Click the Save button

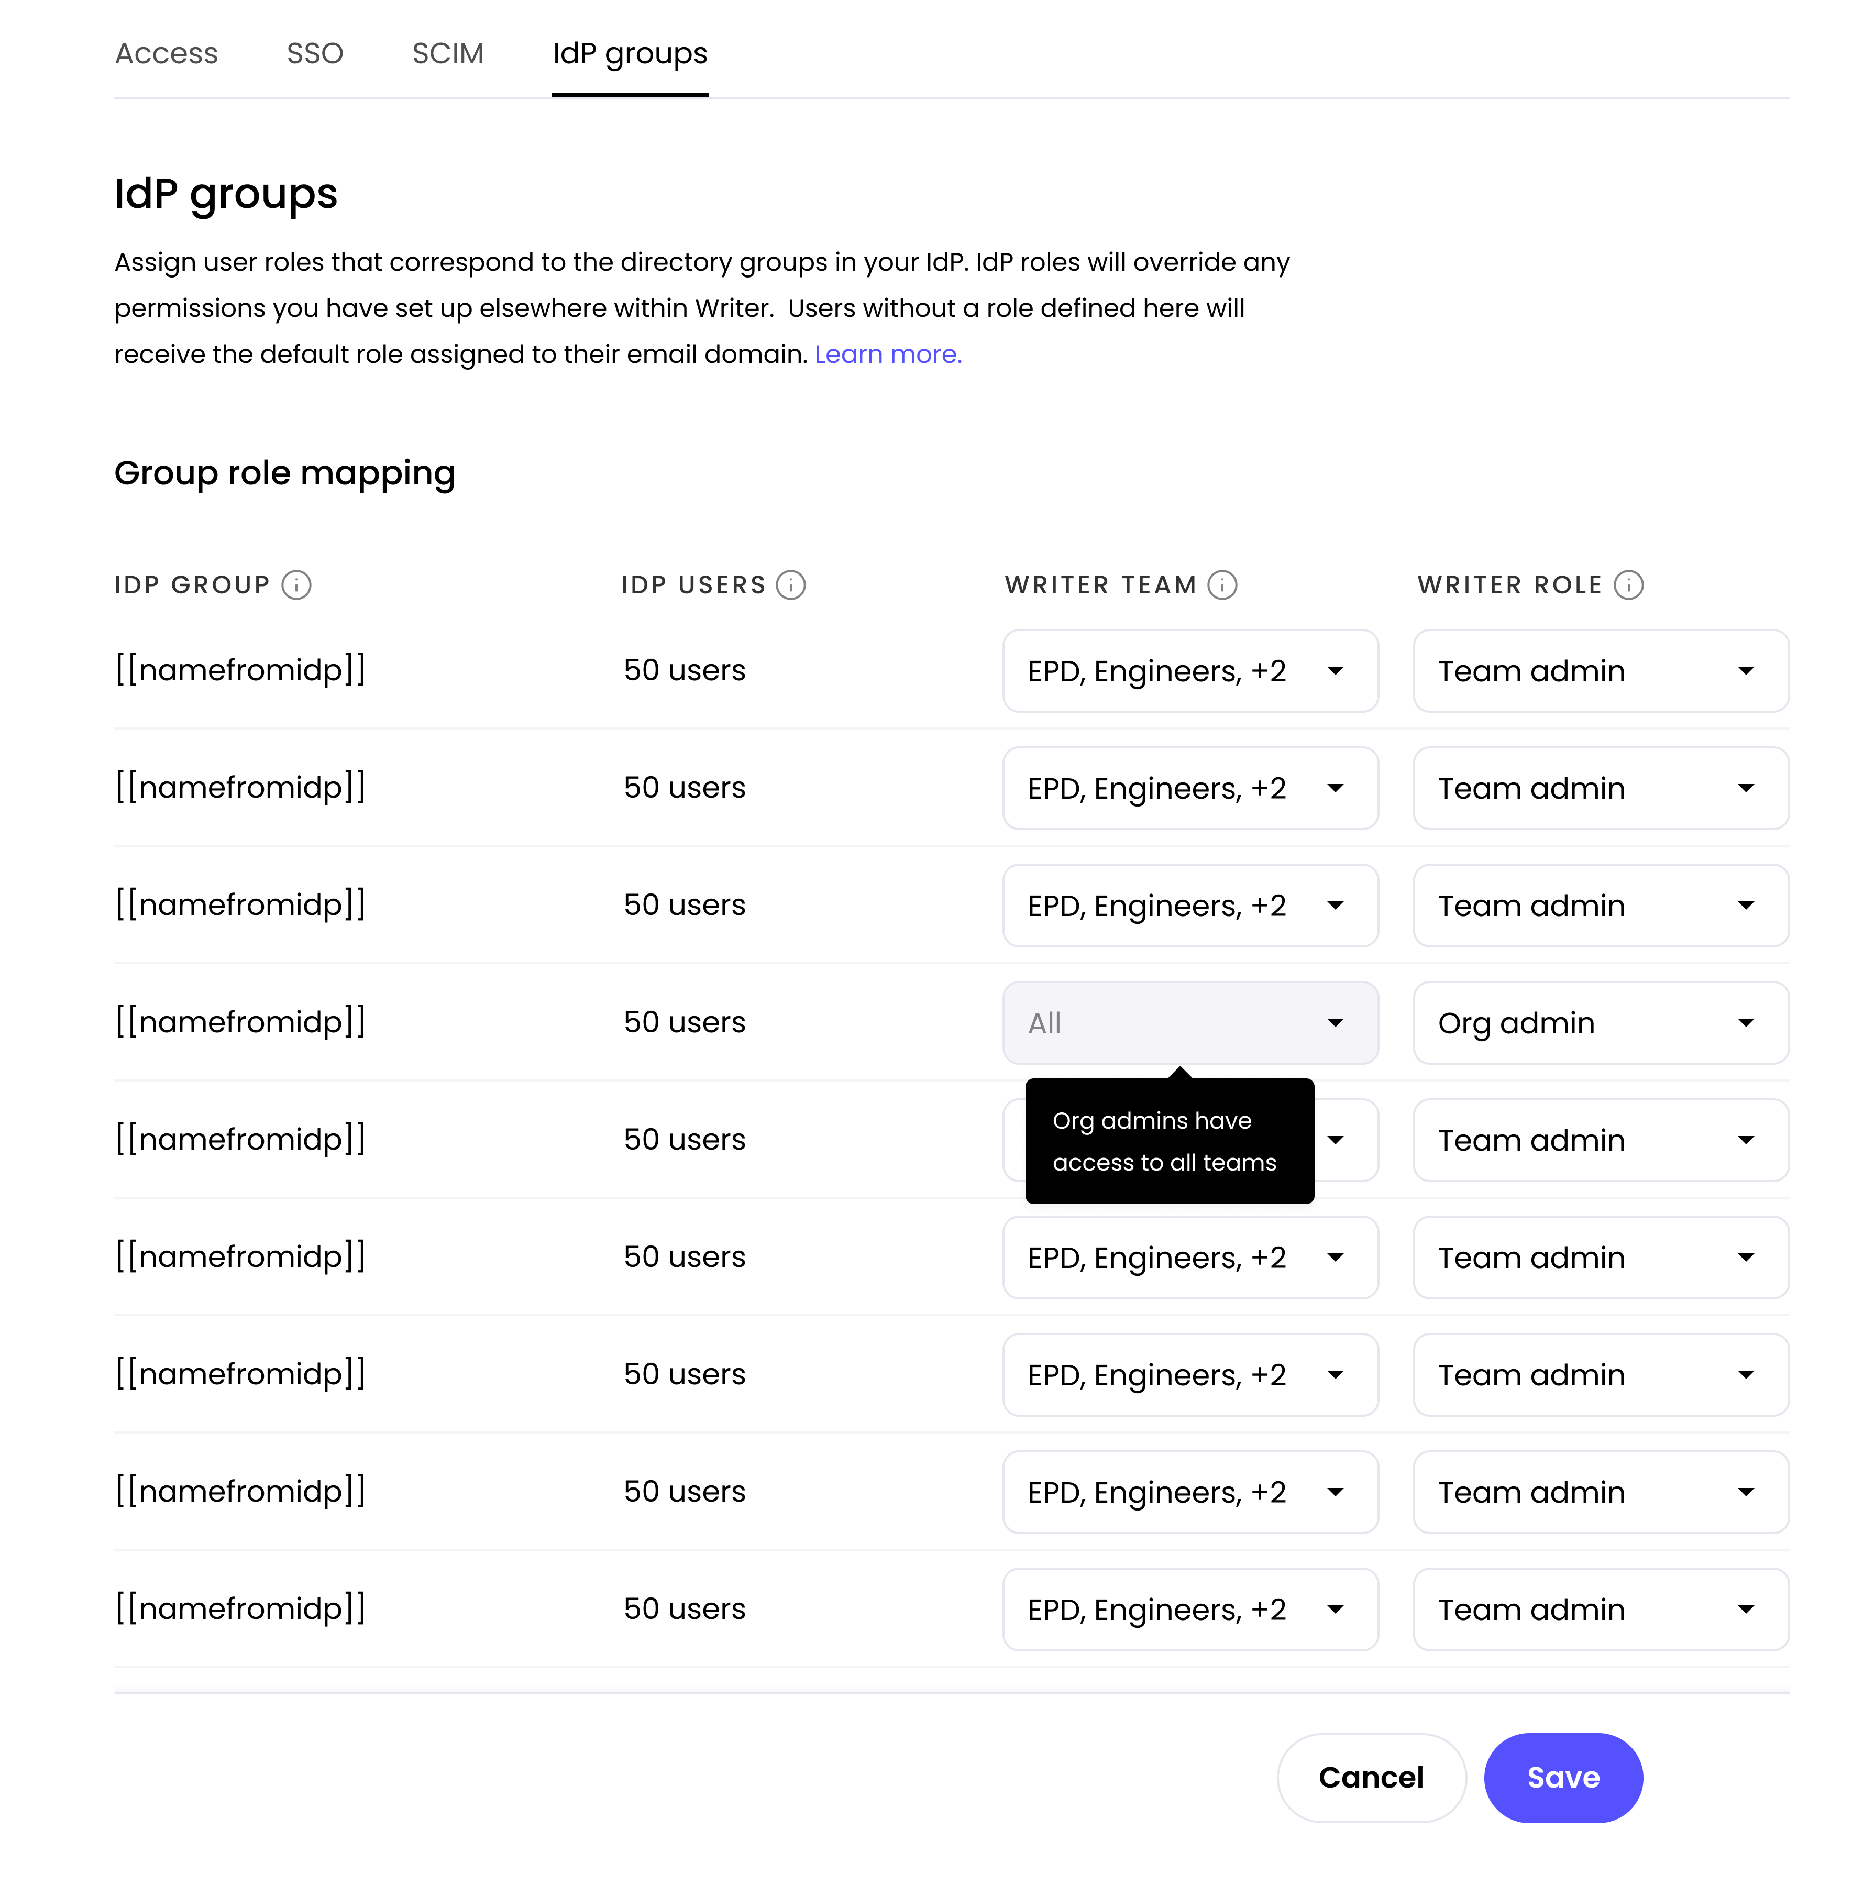pyautogui.click(x=1563, y=1777)
